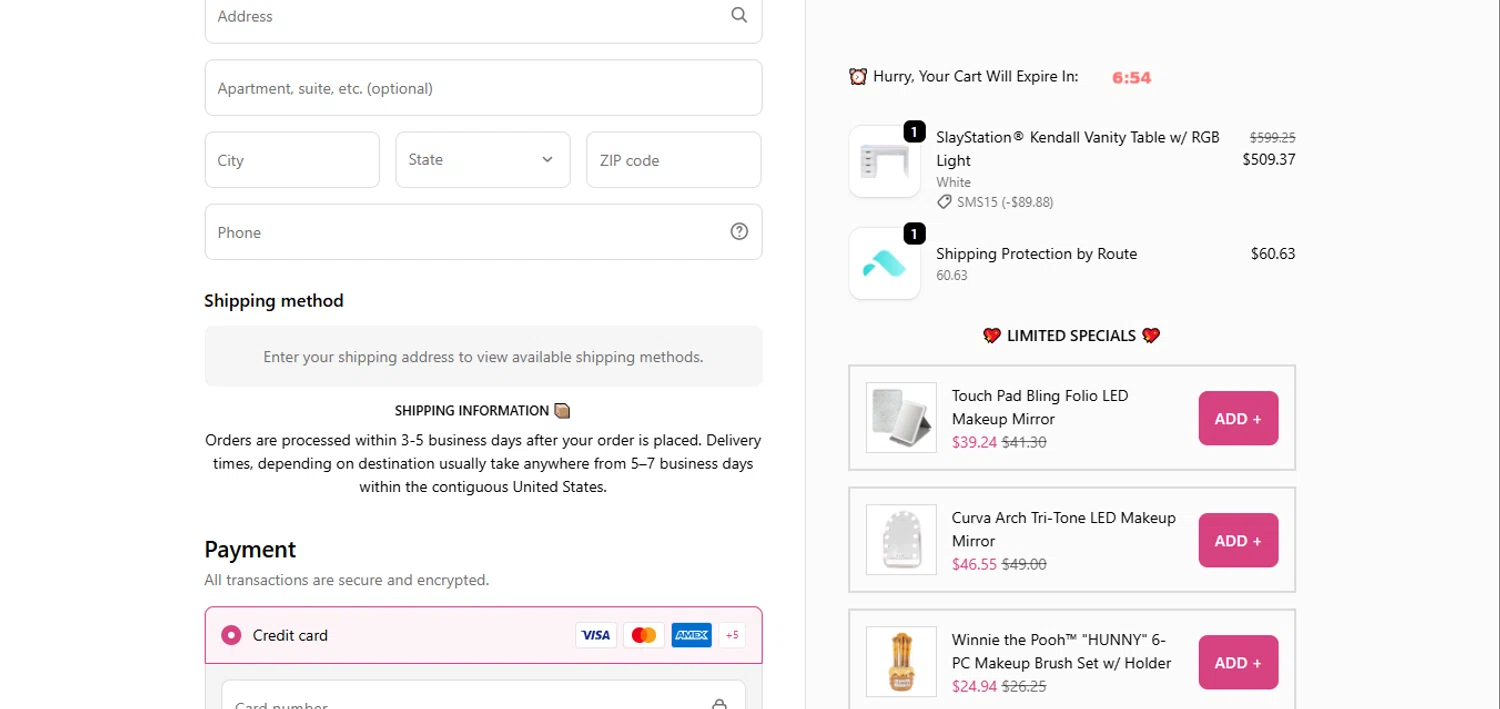Click the American Express logo

click(x=691, y=635)
